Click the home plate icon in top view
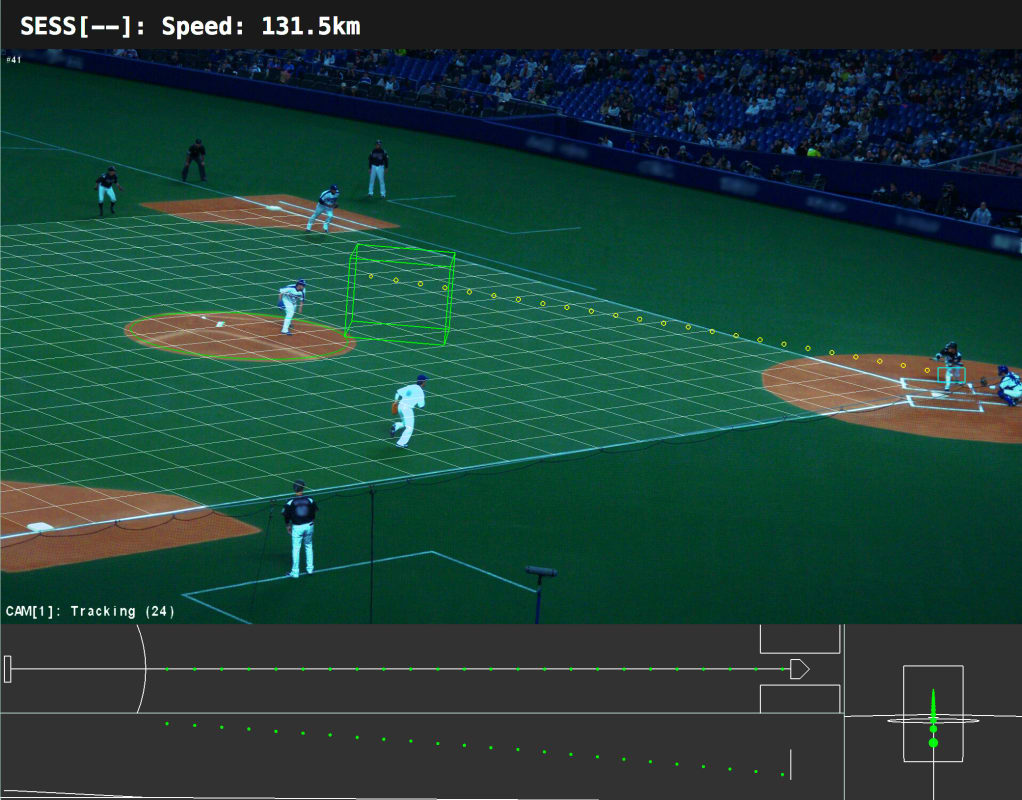Image resolution: width=1022 pixels, height=800 pixels. point(799,669)
